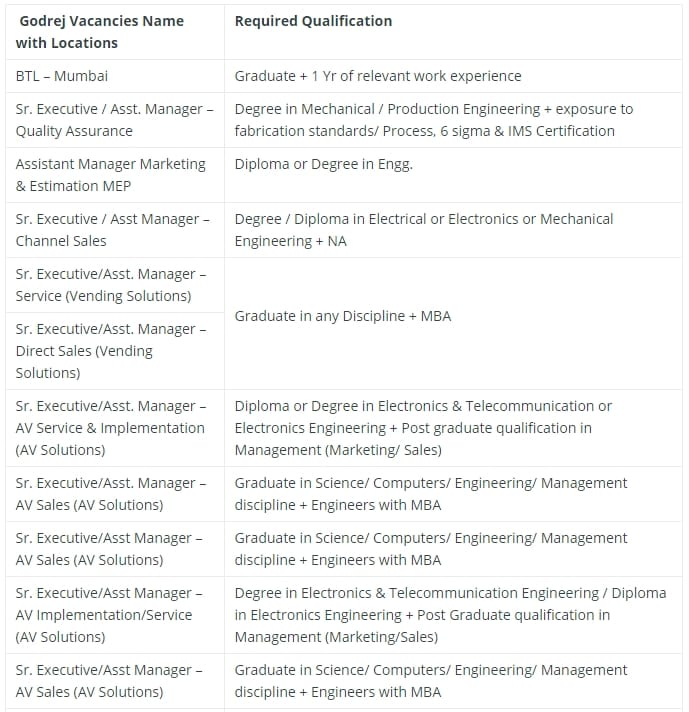
Task: Click the "Required Qualification" column header
Action: [x=313, y=21]
